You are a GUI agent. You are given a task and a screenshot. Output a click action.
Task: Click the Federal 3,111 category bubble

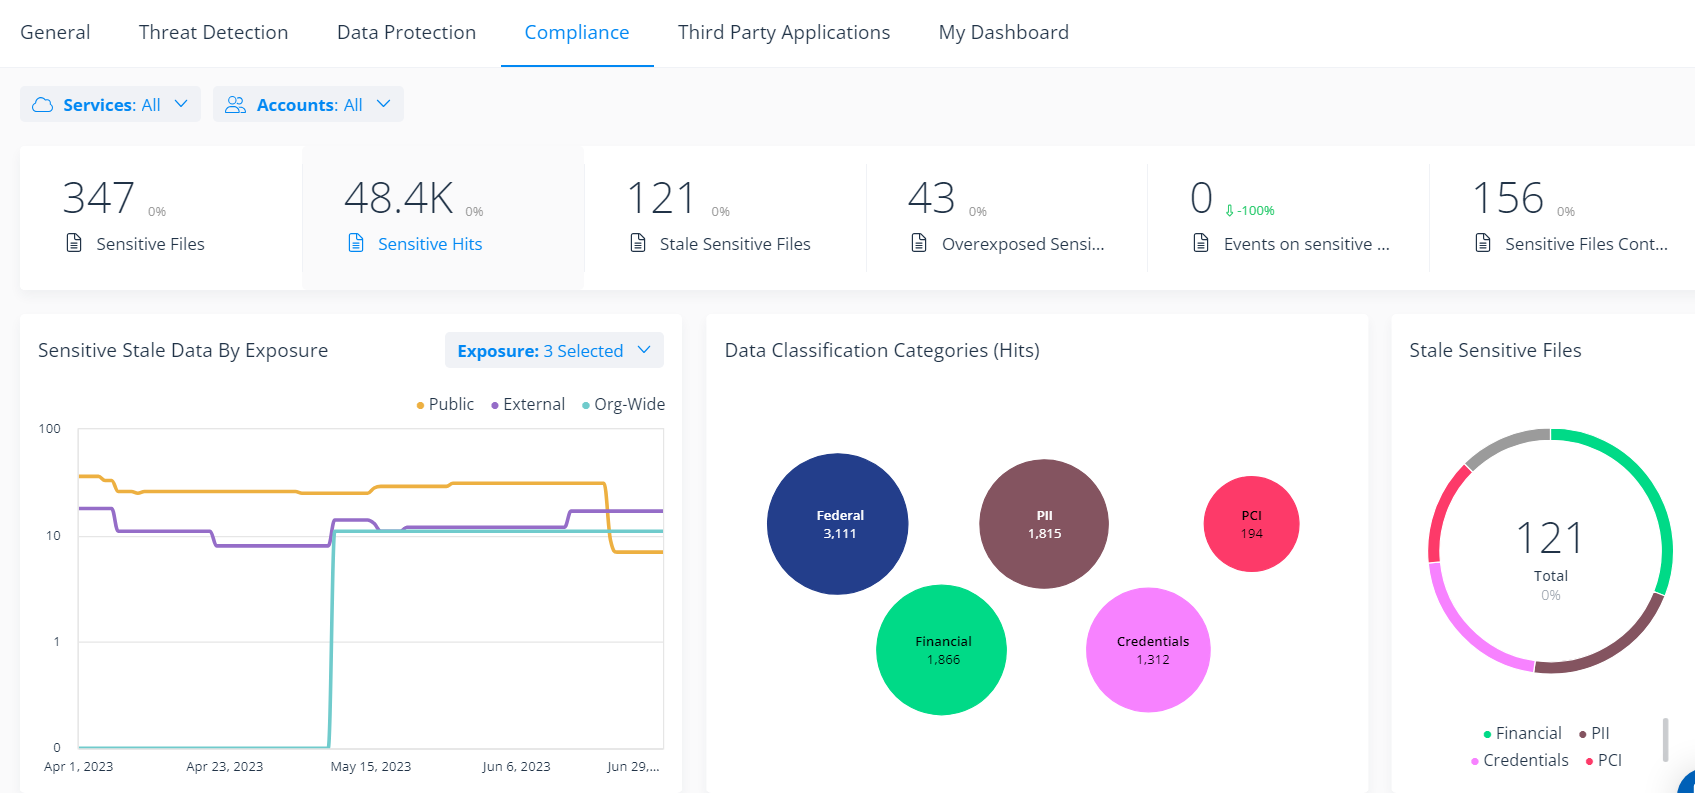[x=838, y=524]
